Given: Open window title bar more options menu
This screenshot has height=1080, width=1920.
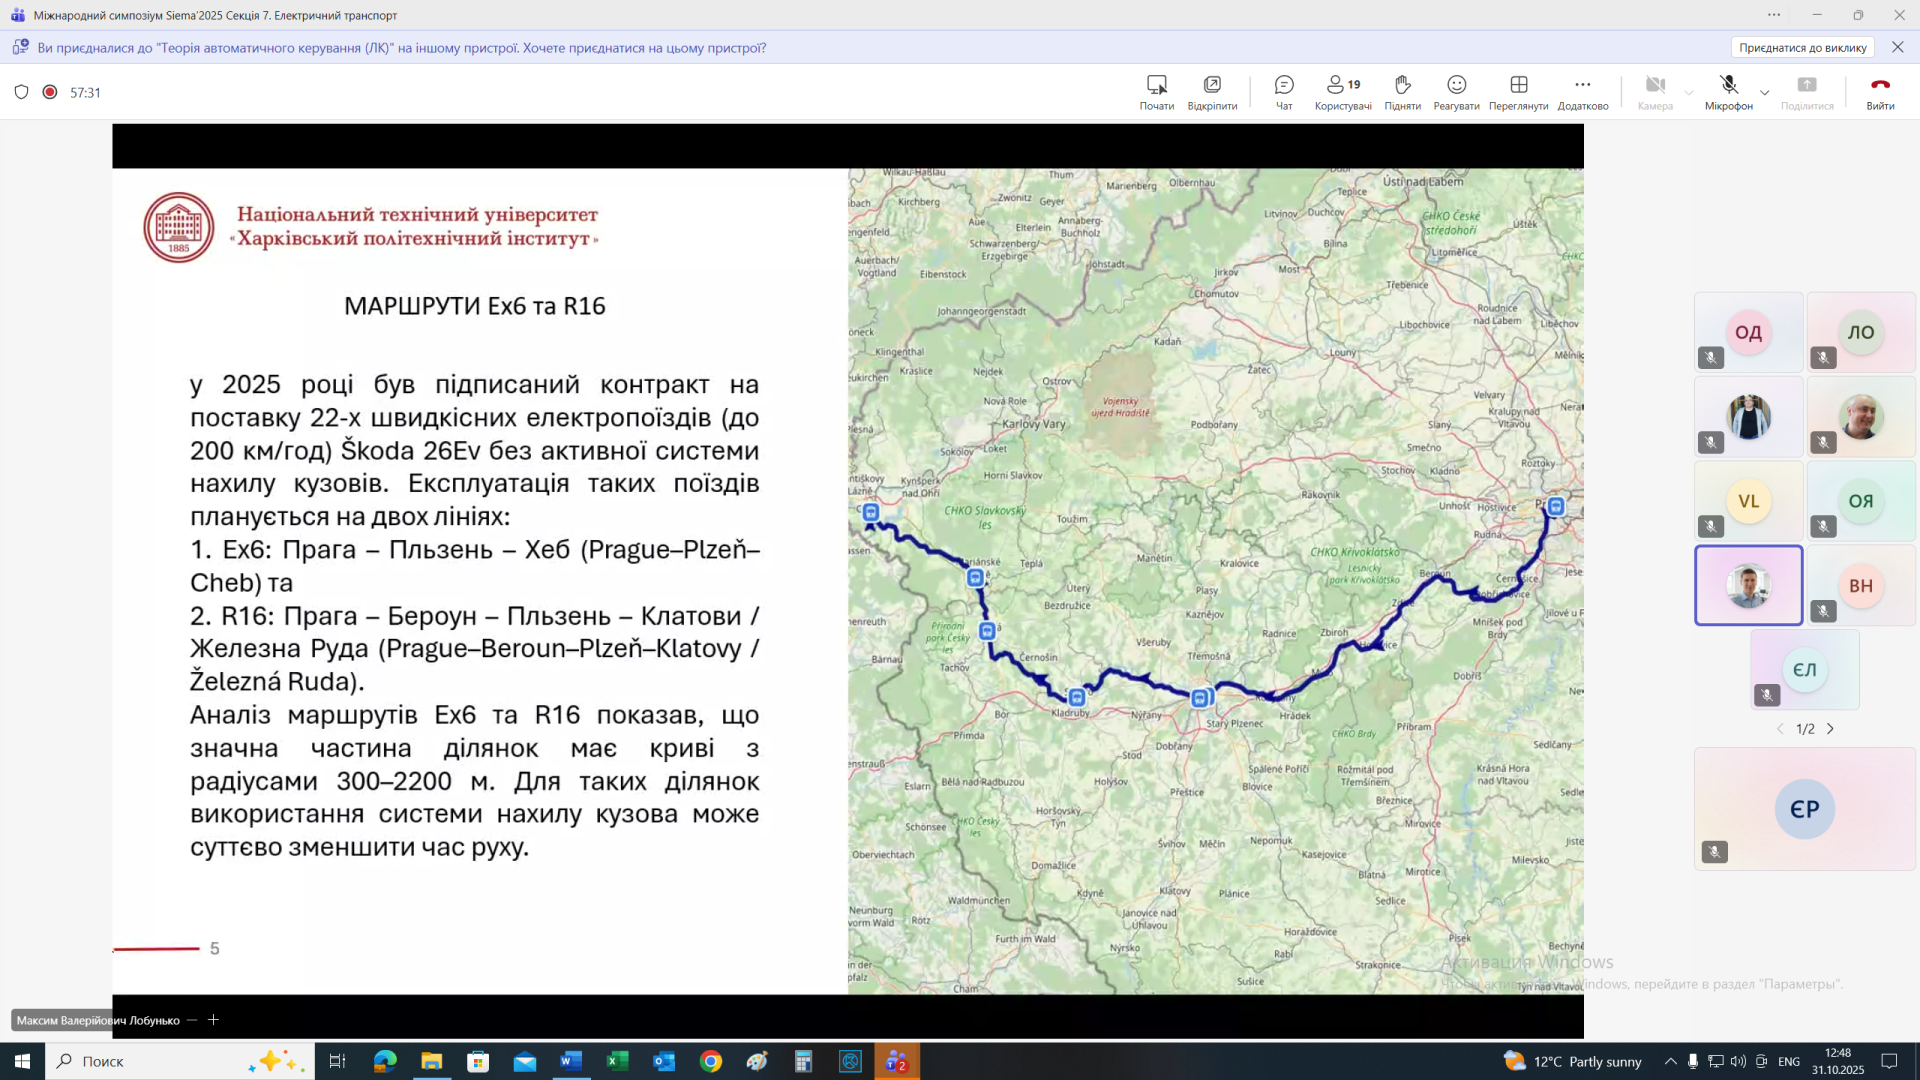Looking at the screenshot, I should click(x=1773, y=15).
